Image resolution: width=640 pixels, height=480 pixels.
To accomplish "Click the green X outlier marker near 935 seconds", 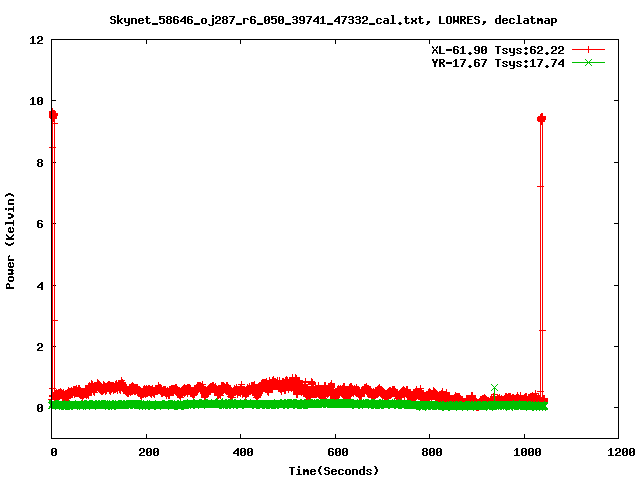I will coord(494,387).
